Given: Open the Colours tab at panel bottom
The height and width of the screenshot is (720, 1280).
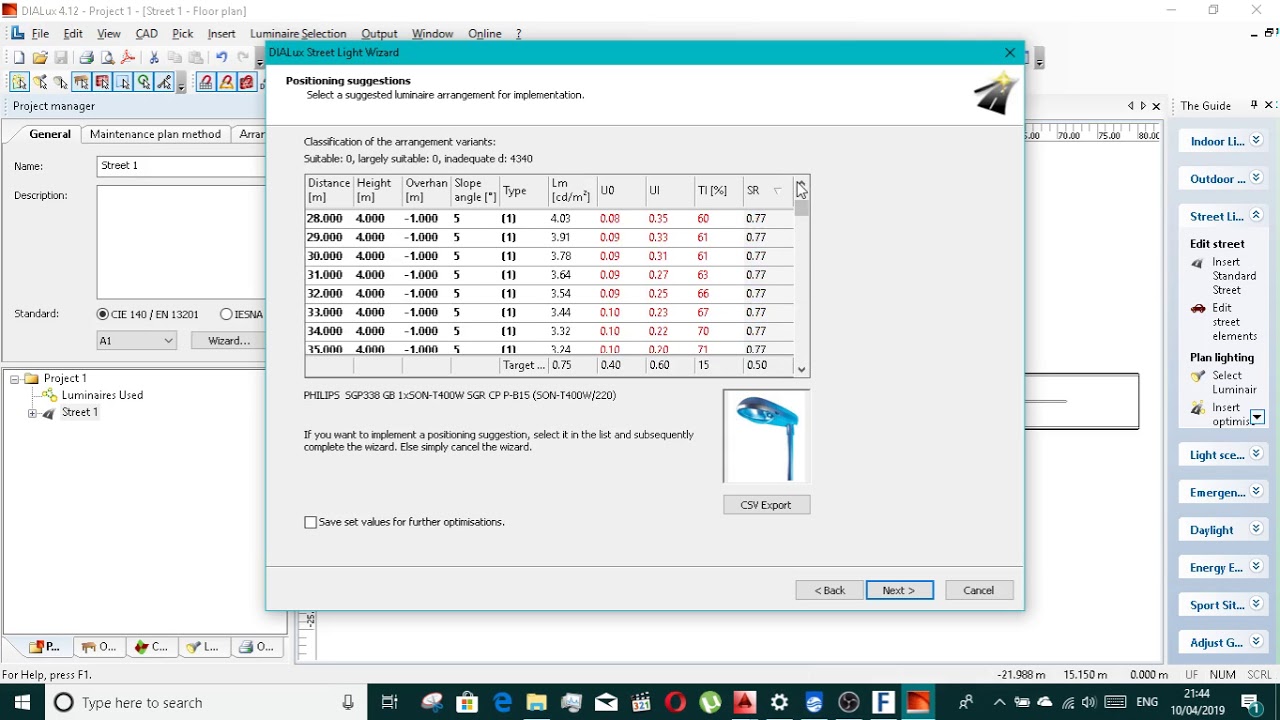Looking at the screenshot, I should (x=151, y=647).
